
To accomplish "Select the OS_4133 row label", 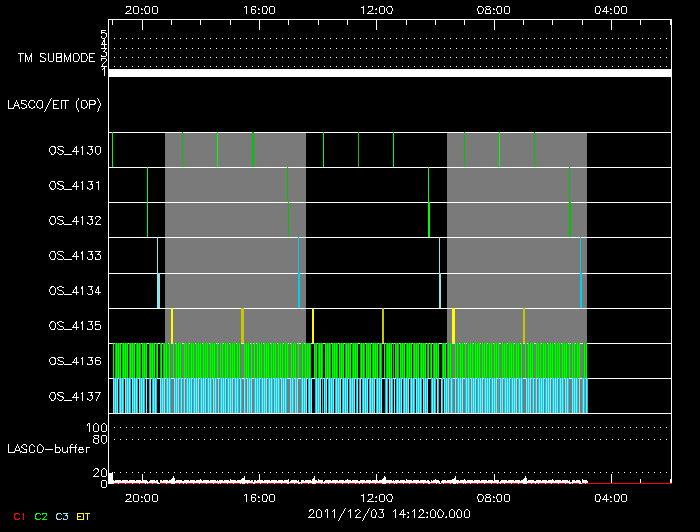I will click(75, 256).
